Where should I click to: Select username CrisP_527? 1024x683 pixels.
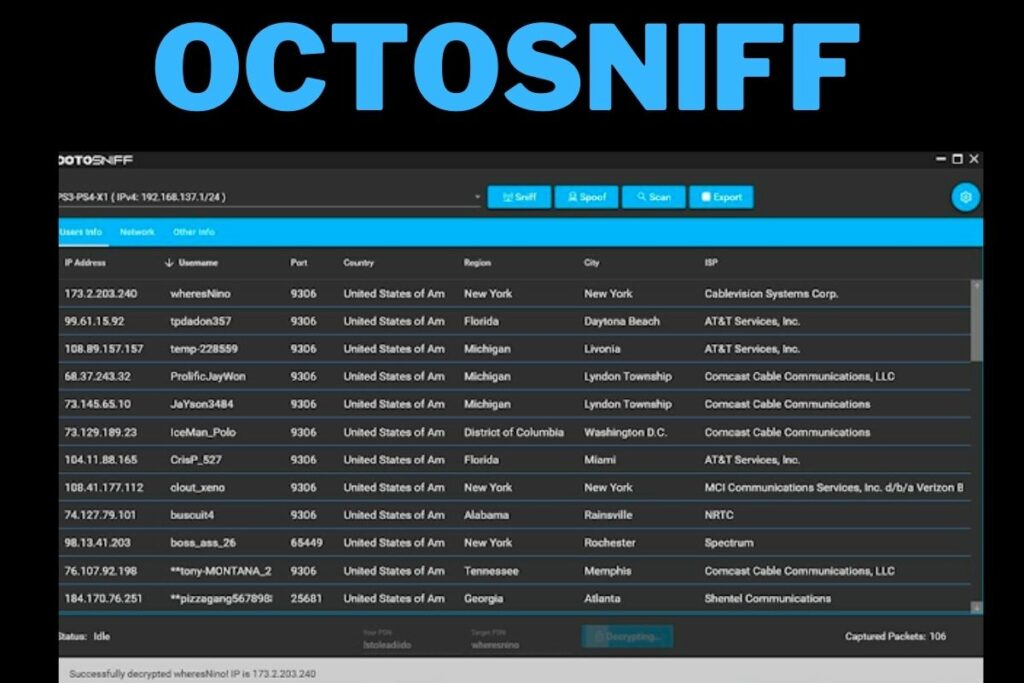pyautogui.click(x=196, y=460)
